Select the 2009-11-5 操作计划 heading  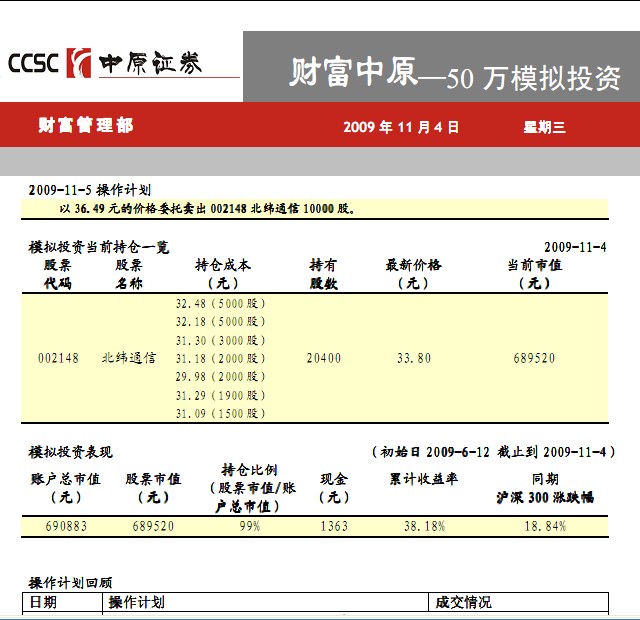coord(89,189)
